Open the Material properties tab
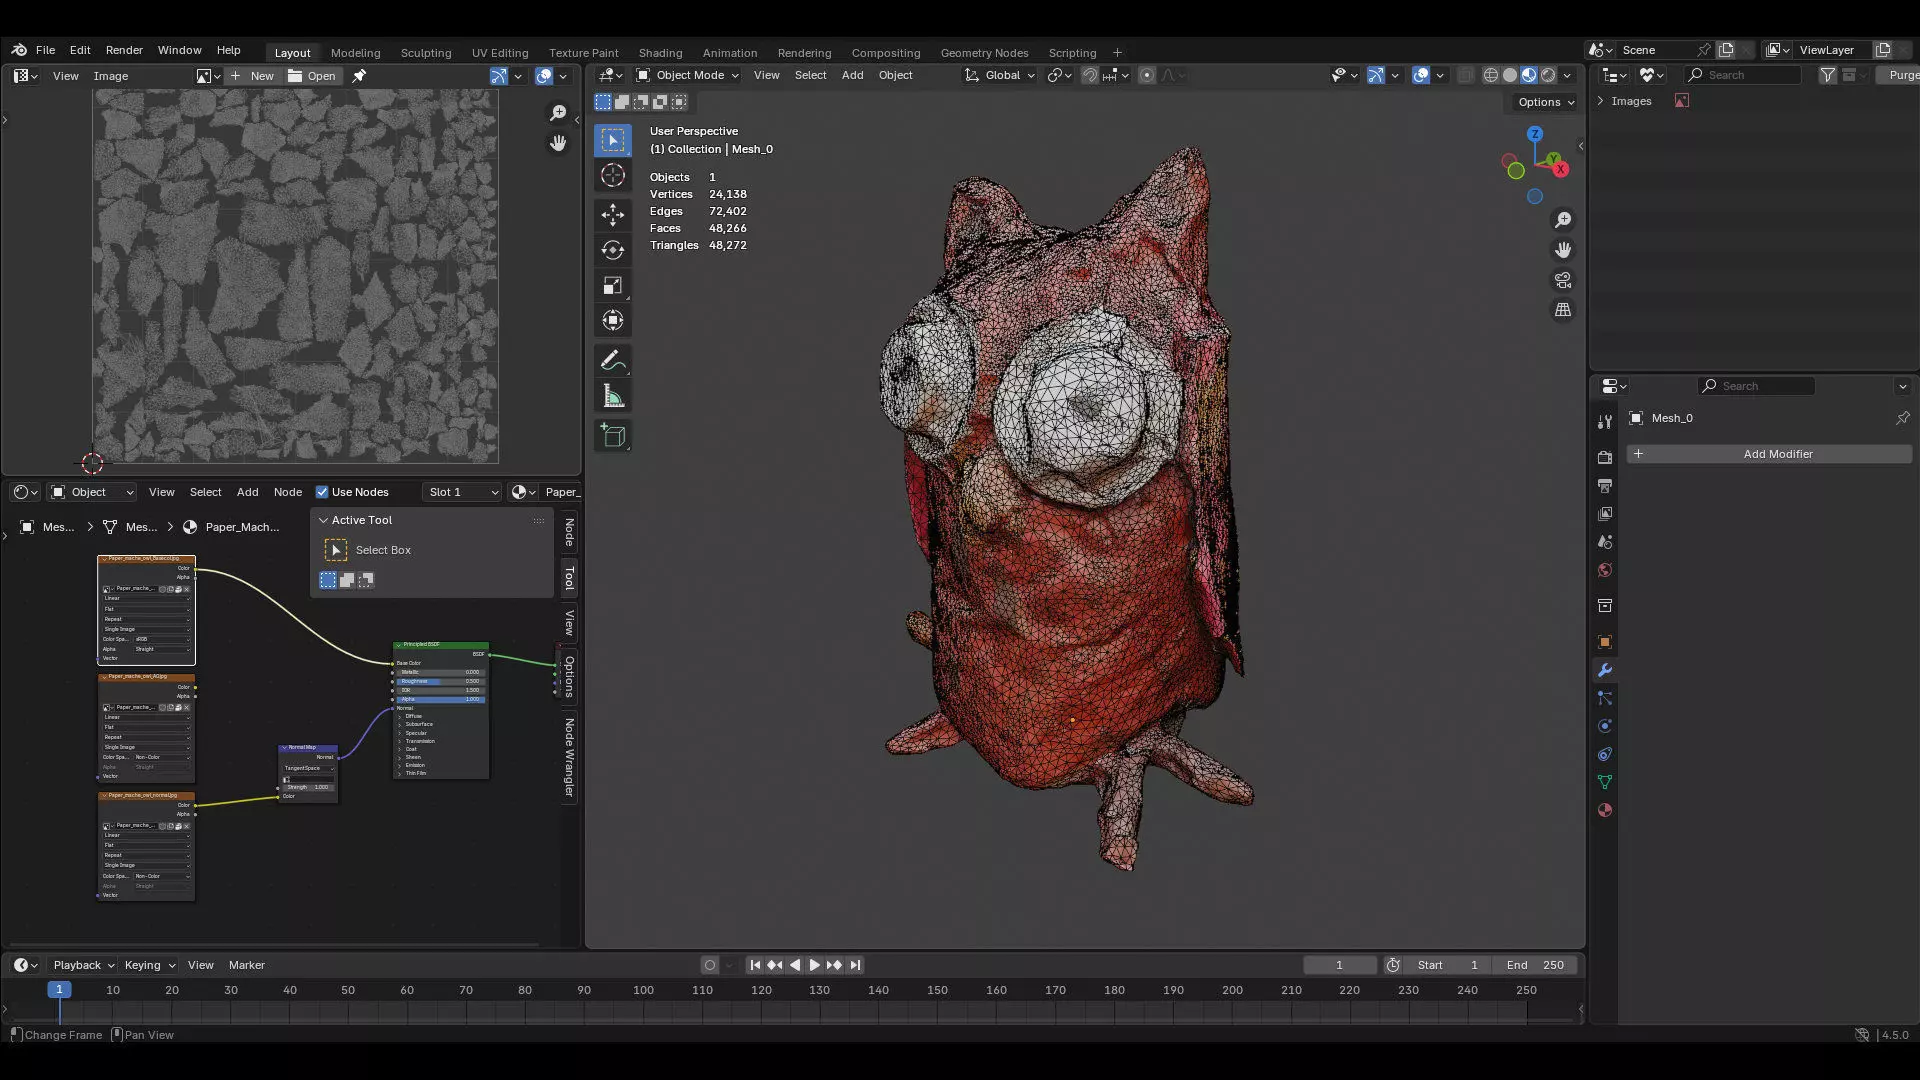This screenshot has width=1920, height=1080. coord(1605,810)
